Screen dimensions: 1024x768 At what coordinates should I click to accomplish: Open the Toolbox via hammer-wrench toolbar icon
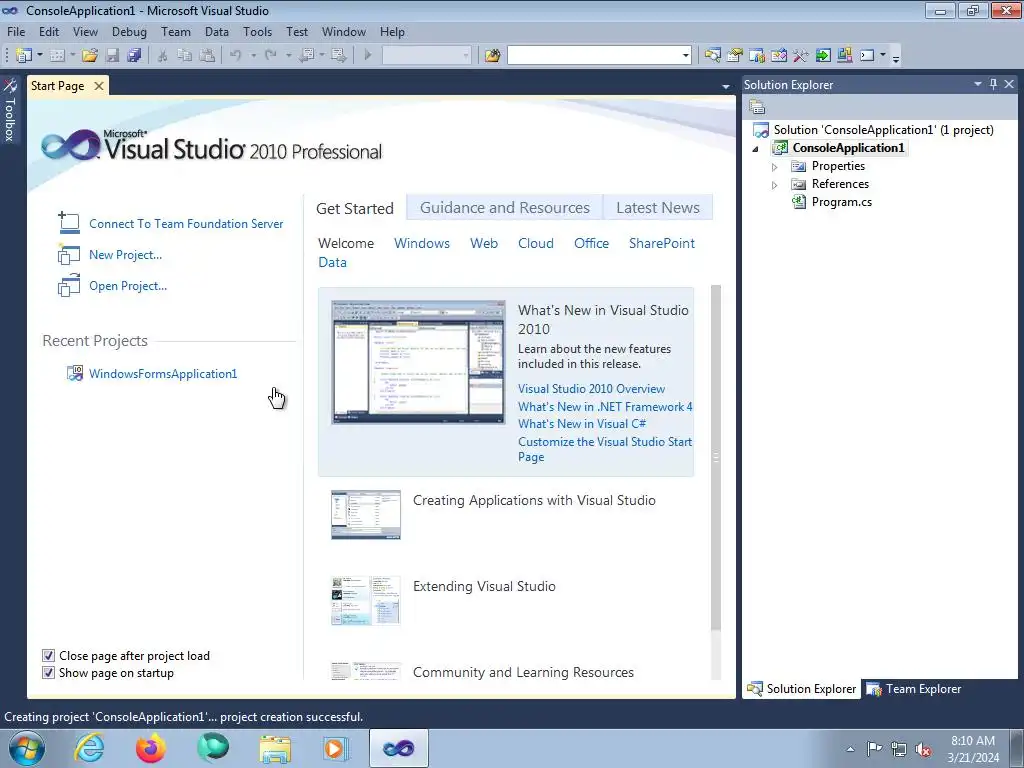click(x=801, y=56)
